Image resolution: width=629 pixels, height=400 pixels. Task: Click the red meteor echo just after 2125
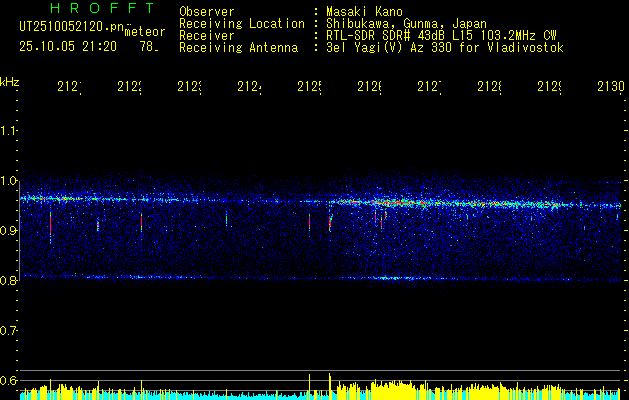point(330,223)
